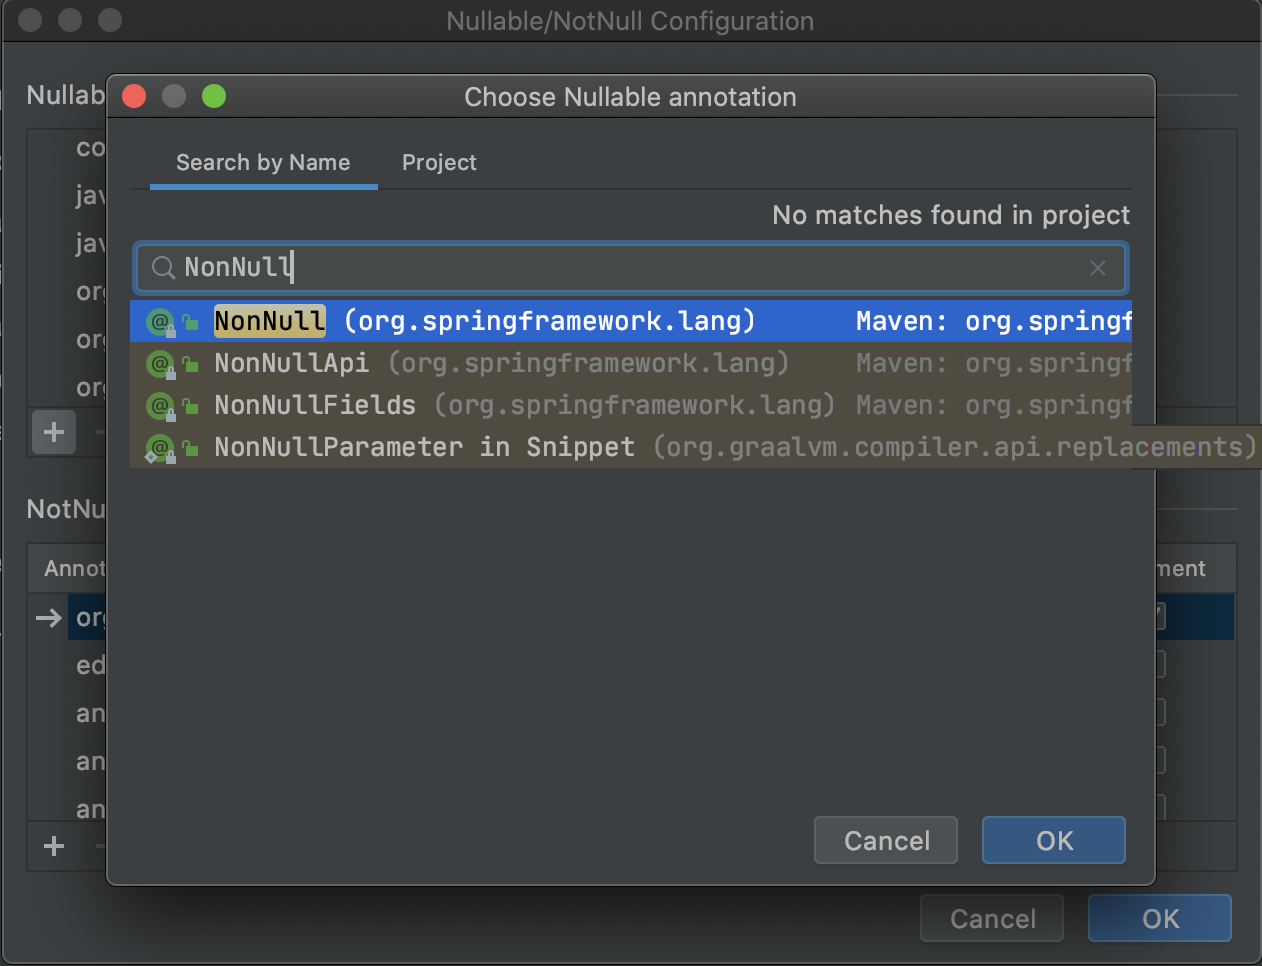1262x966 pixels.
Task: Click the green lock icon on NonNullFields row
Action: pyautogui.click(x=190, y=406)
